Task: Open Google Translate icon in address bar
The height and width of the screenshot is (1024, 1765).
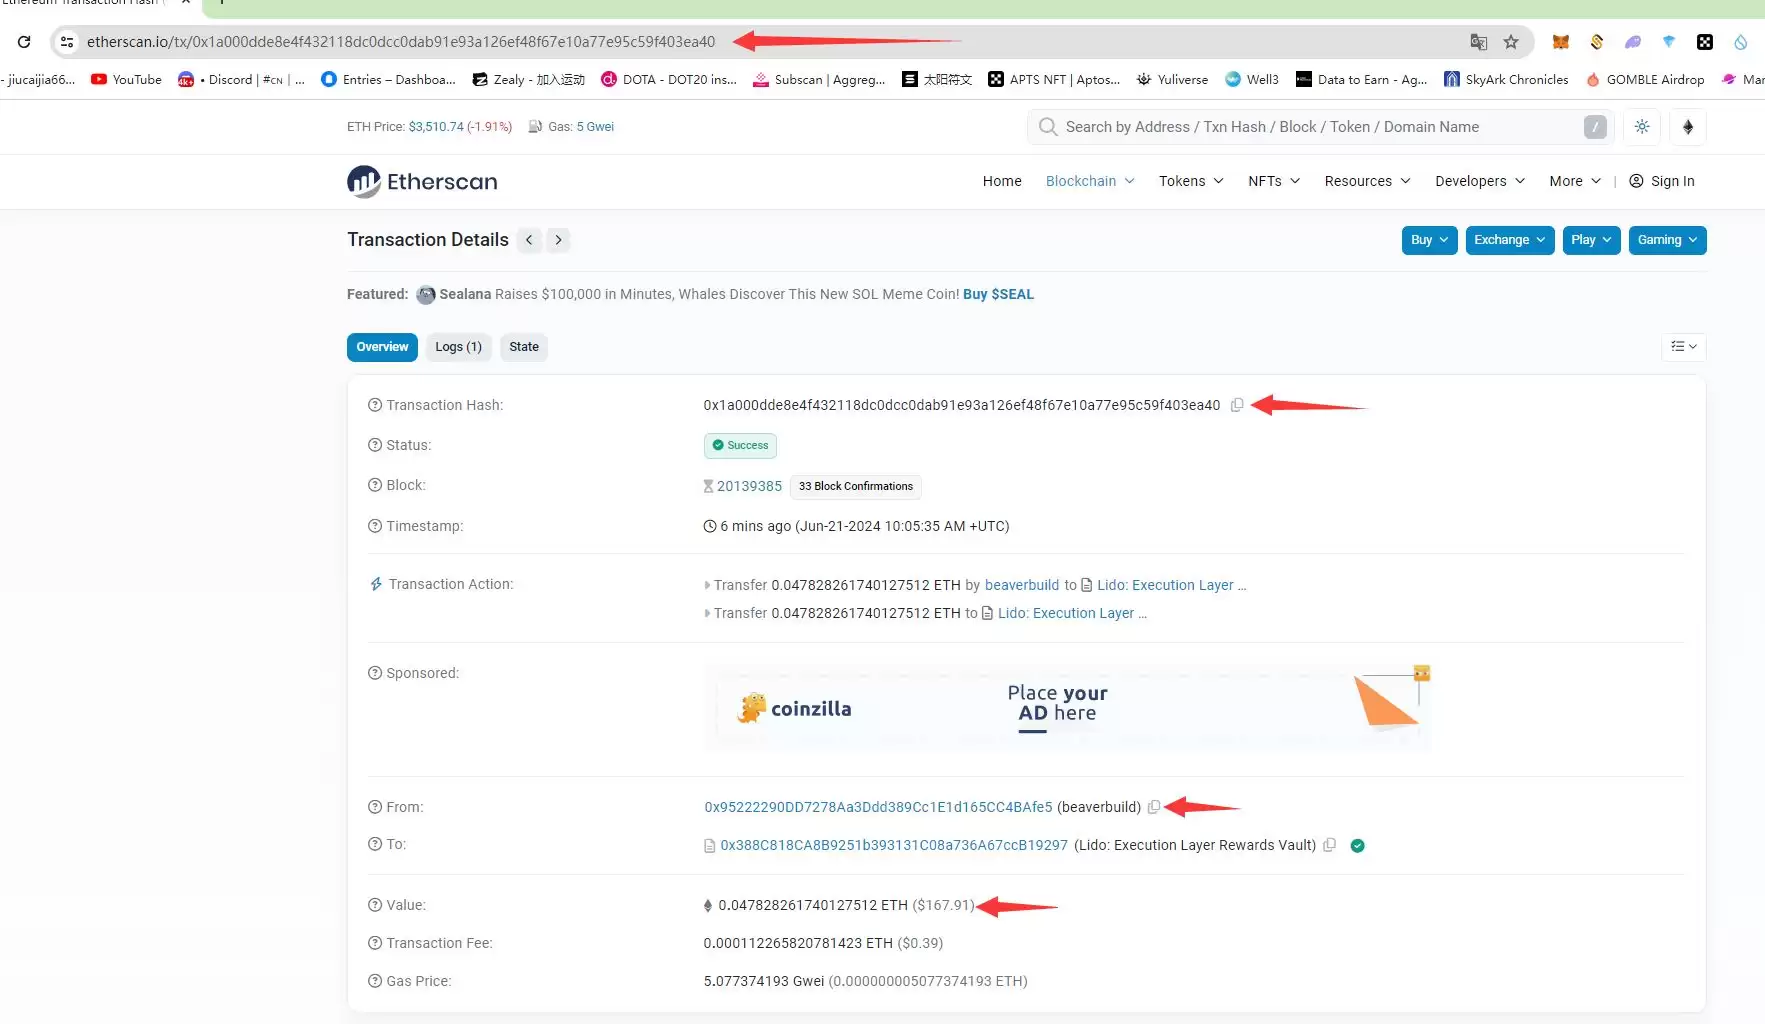Action: pos(1478,42)
